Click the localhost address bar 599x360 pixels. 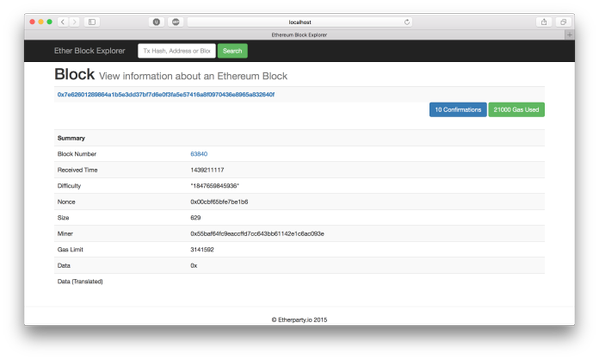(300, 22)
